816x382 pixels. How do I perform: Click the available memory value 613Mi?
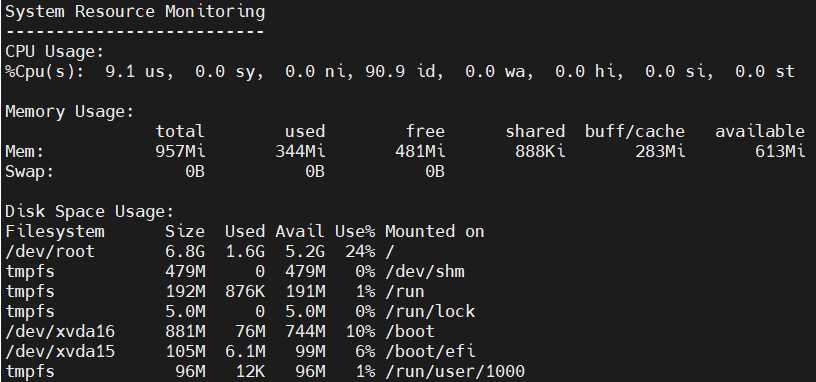(x=780, y=151)
